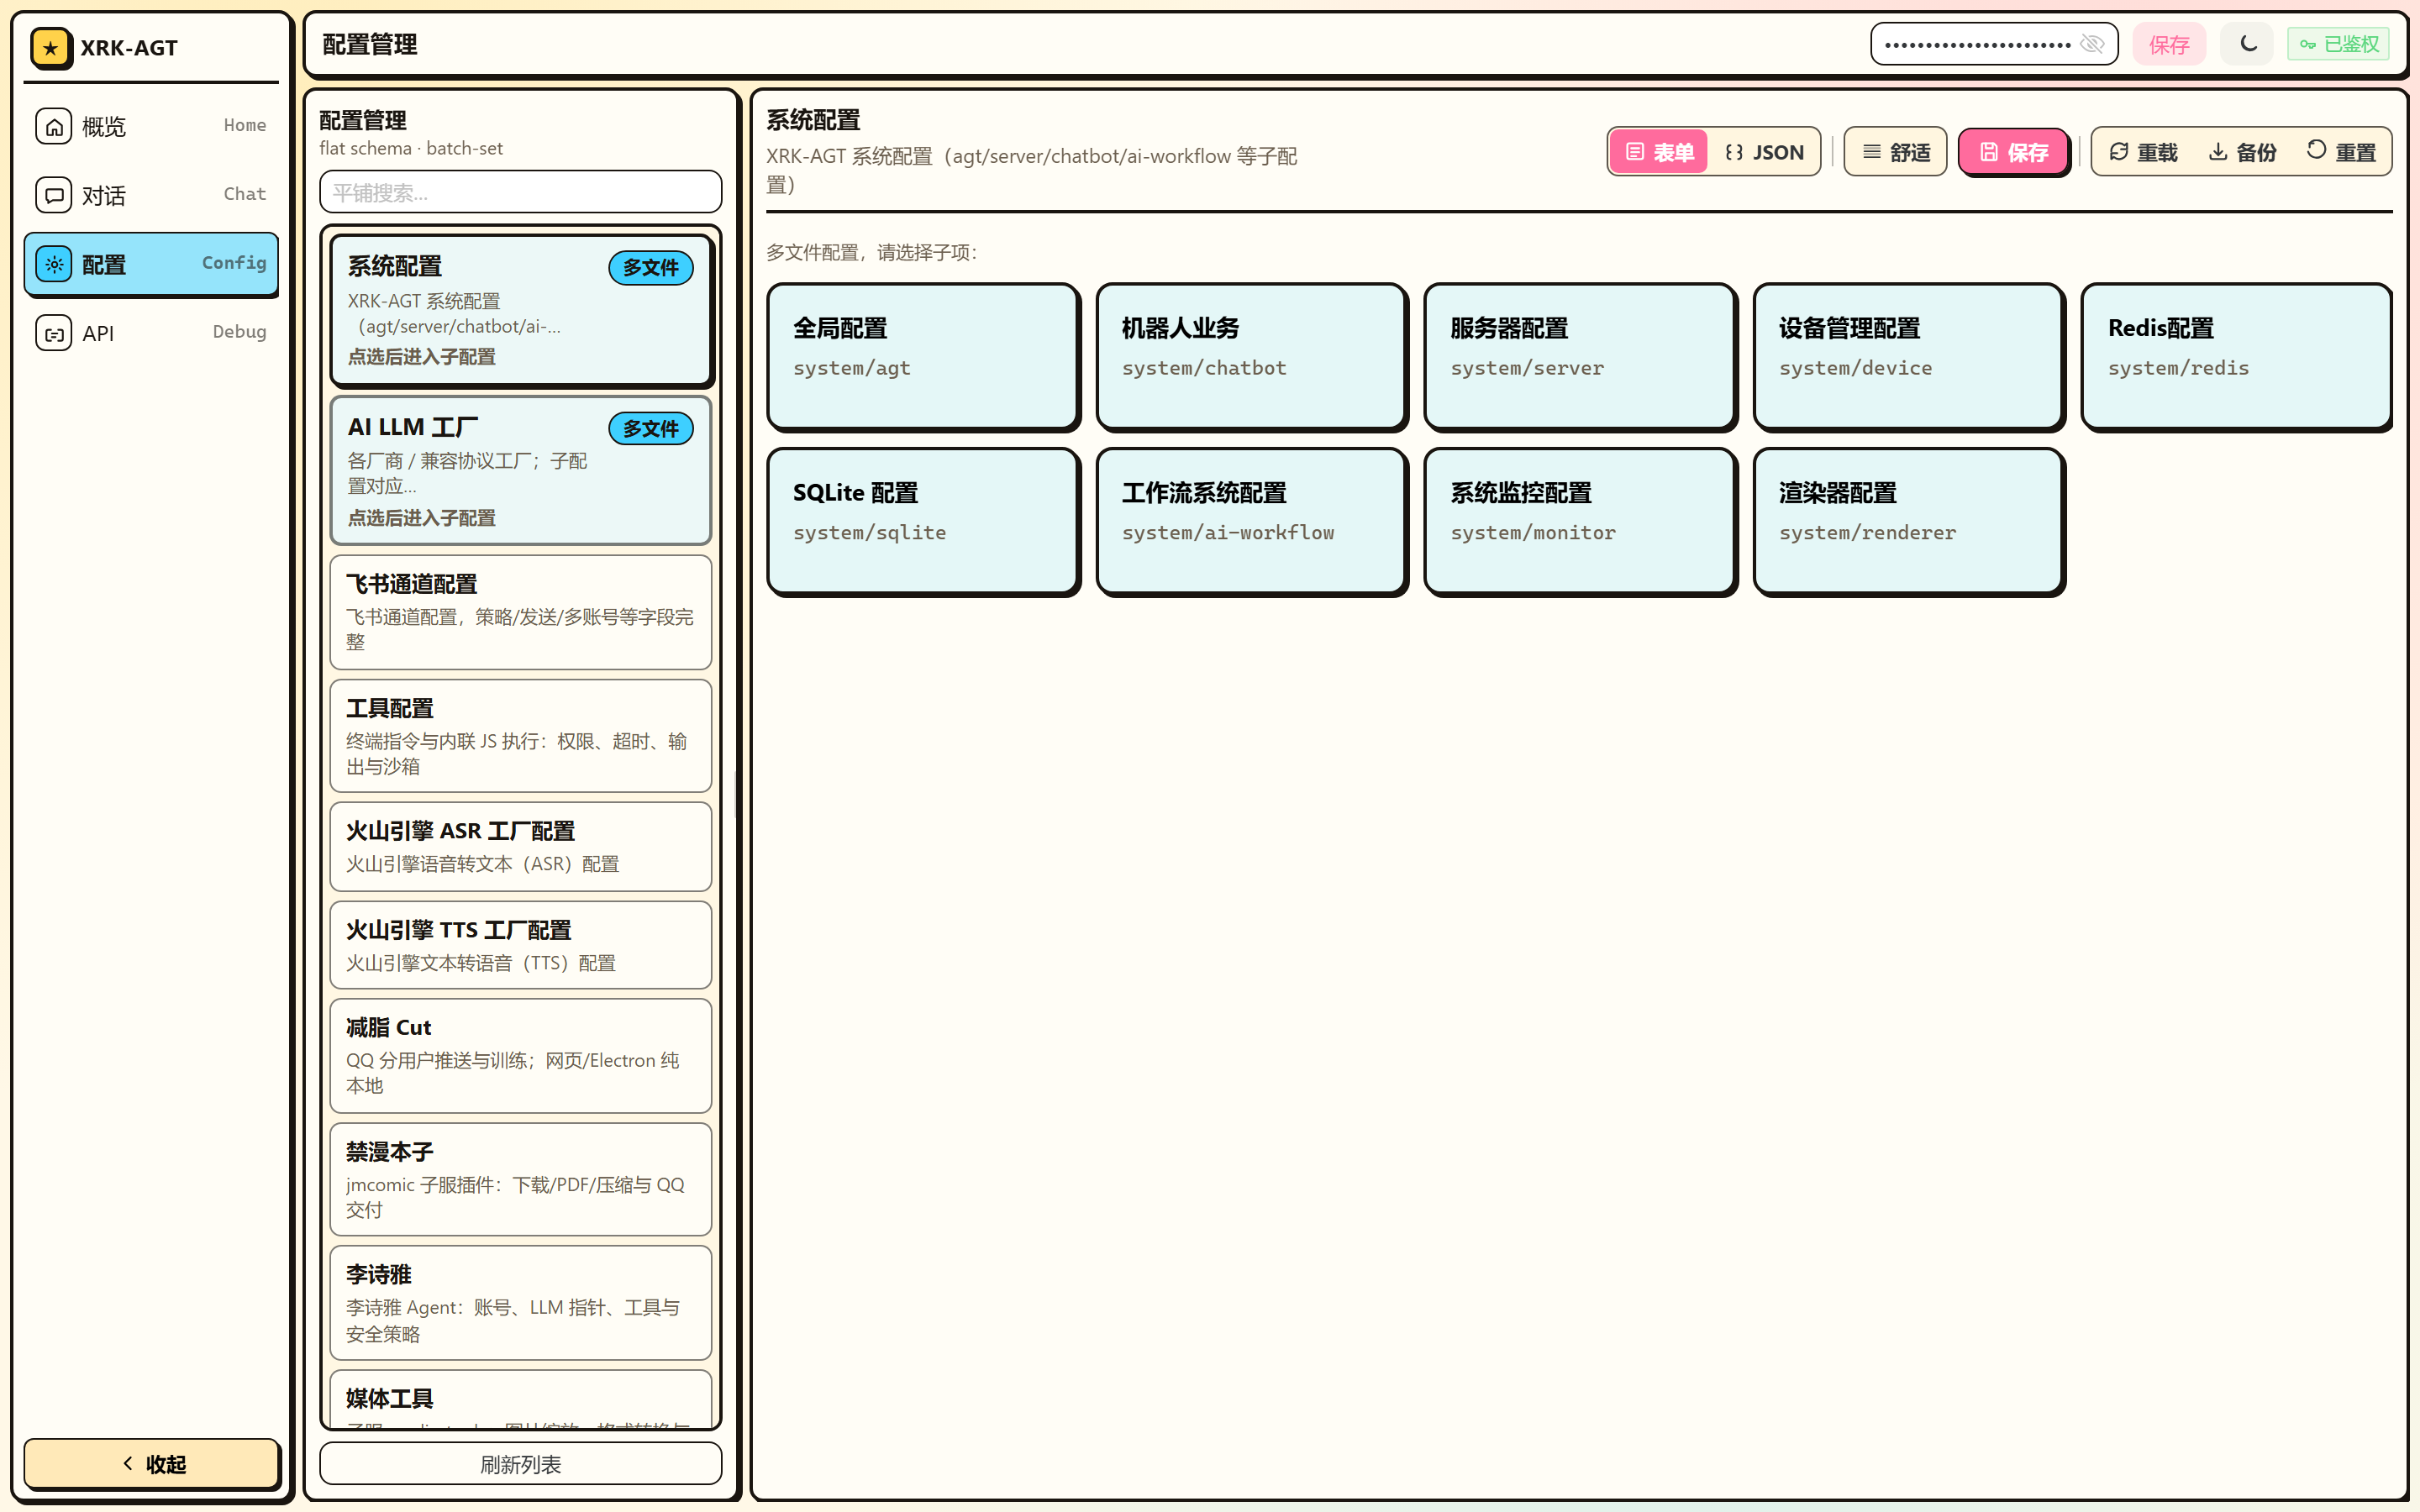Screen dimensions: 2420x1512
Task: Toggle 舒适 density mode
Action: (1895, 152)
